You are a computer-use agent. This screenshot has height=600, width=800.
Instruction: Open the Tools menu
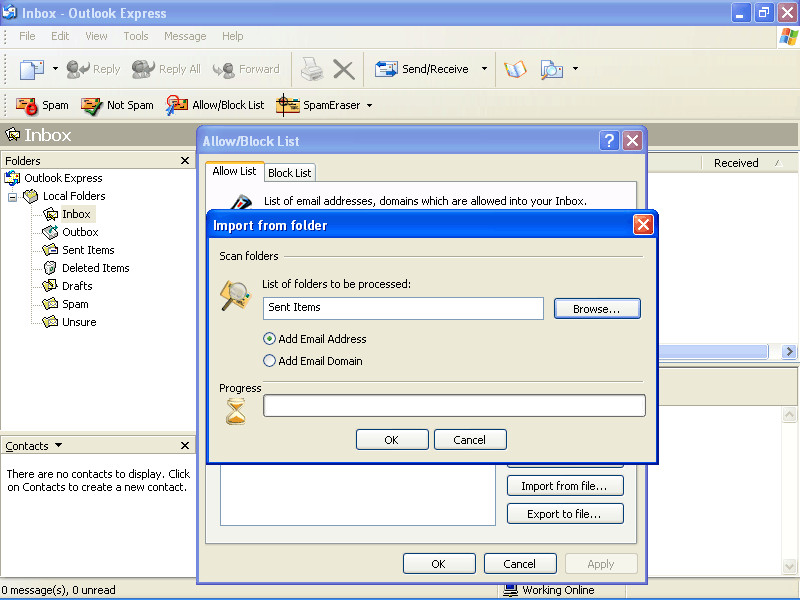click(136, 36)
